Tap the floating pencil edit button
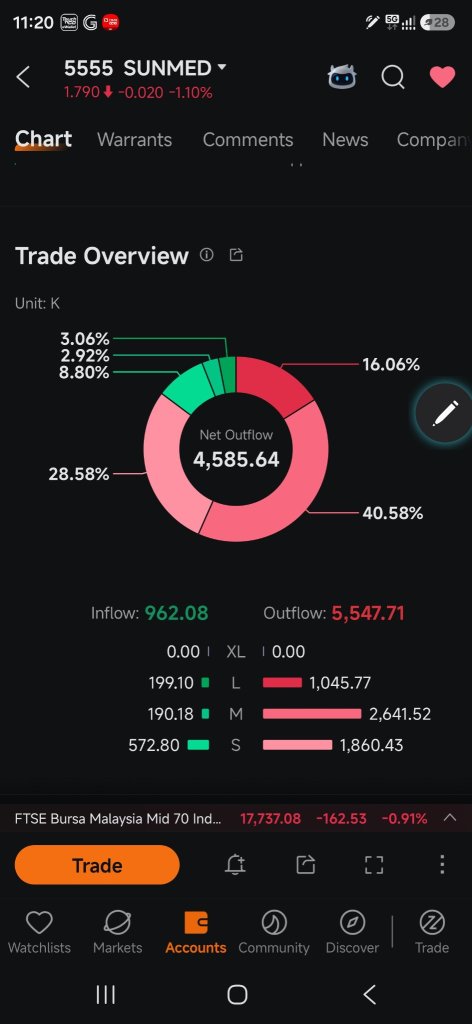The height and width of the screenshot is (1024, 472). pyautogui.click(x=445, y=413)
